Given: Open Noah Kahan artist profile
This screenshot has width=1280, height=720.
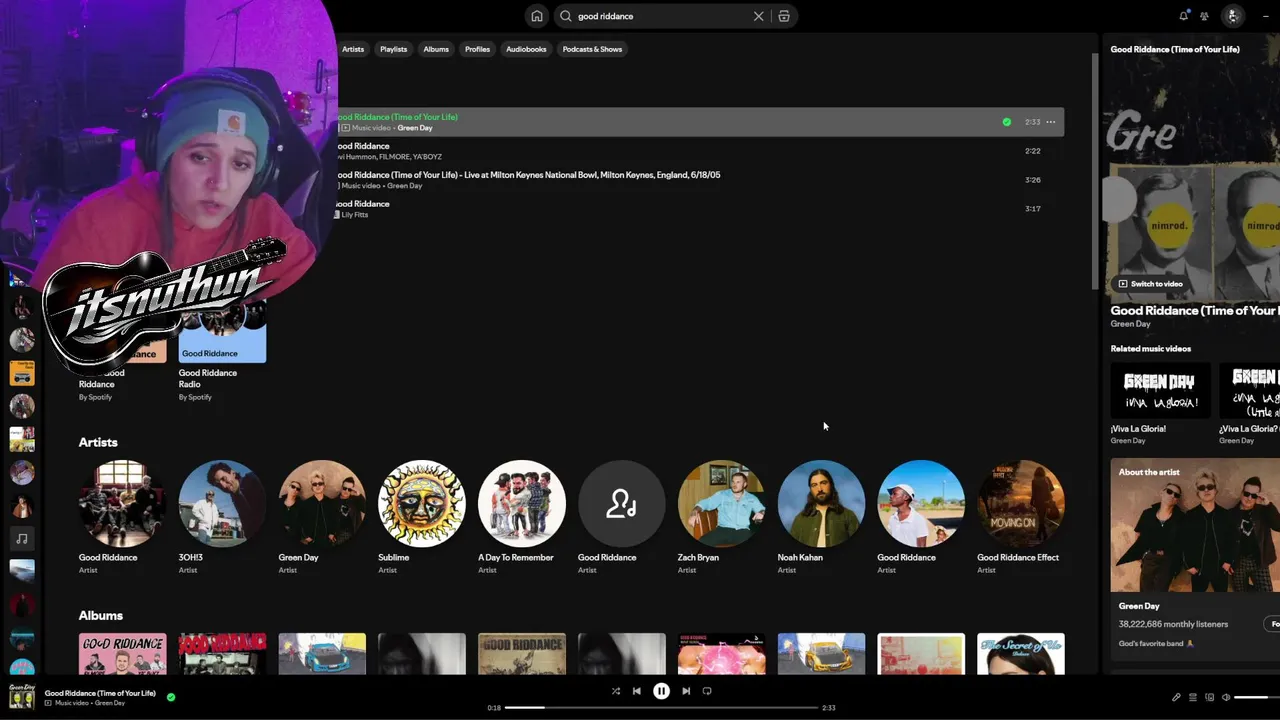Looking at the screenshot, I should 822,503.
